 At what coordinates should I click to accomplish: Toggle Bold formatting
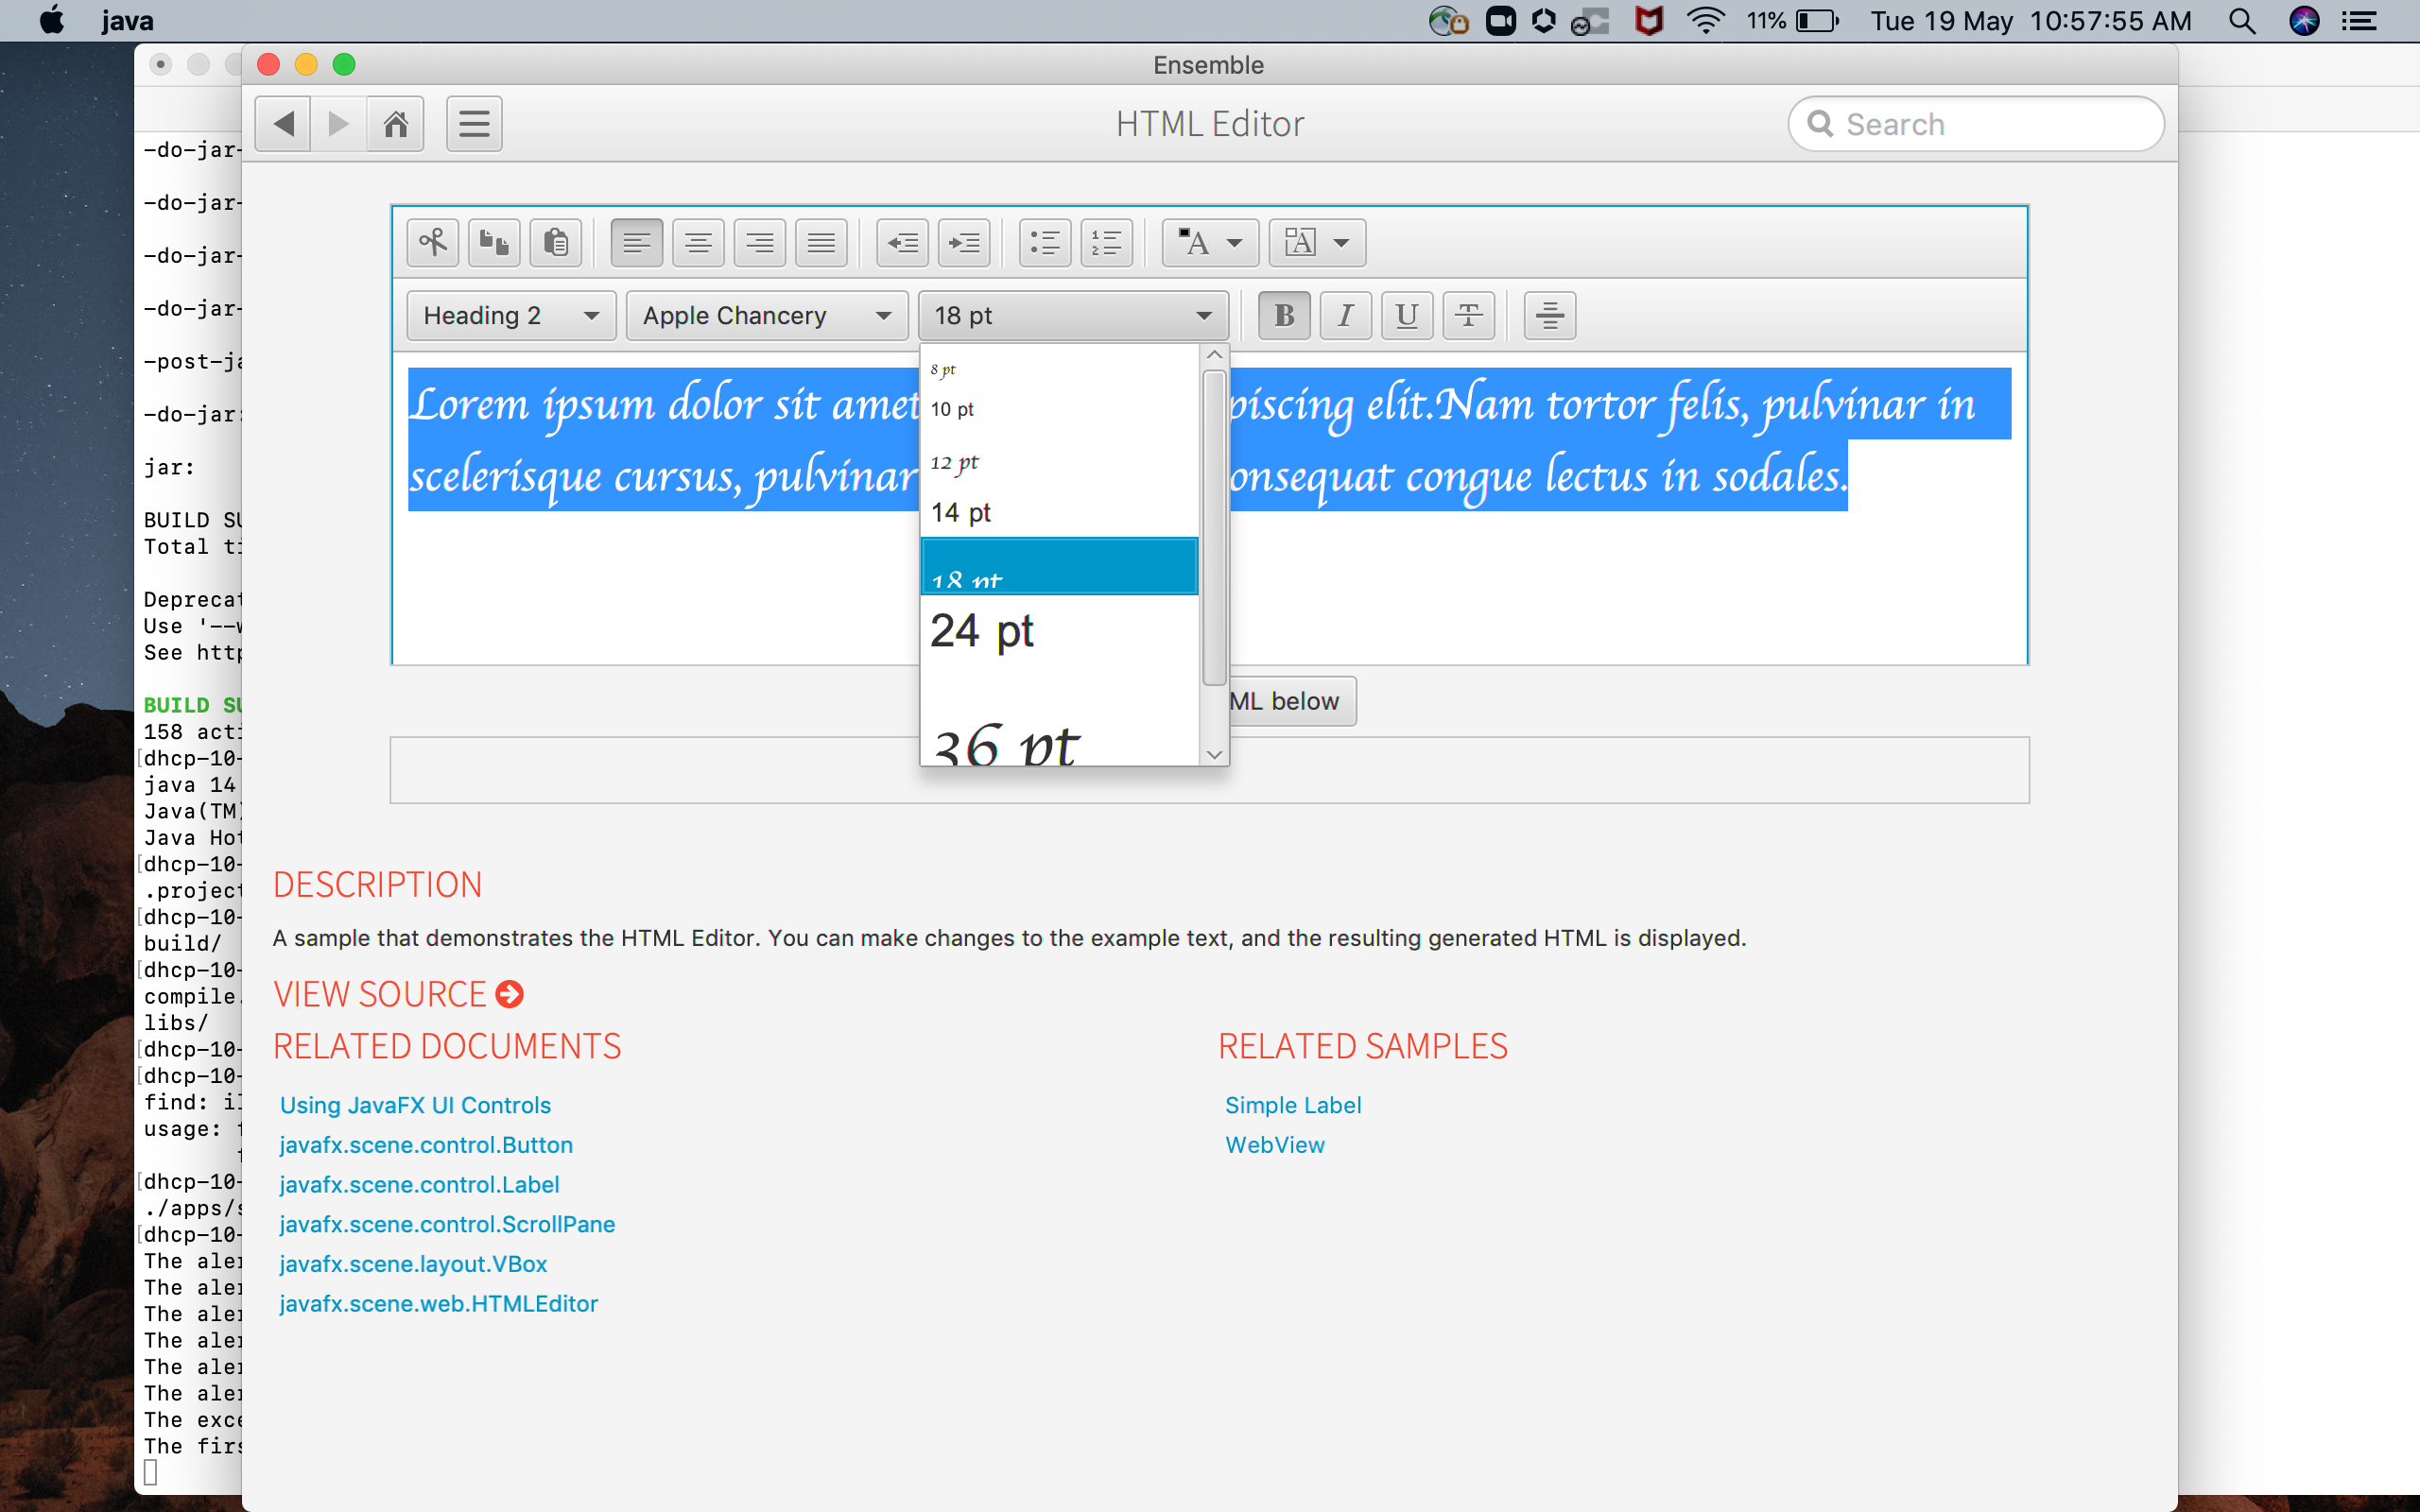pos(1284,316)
